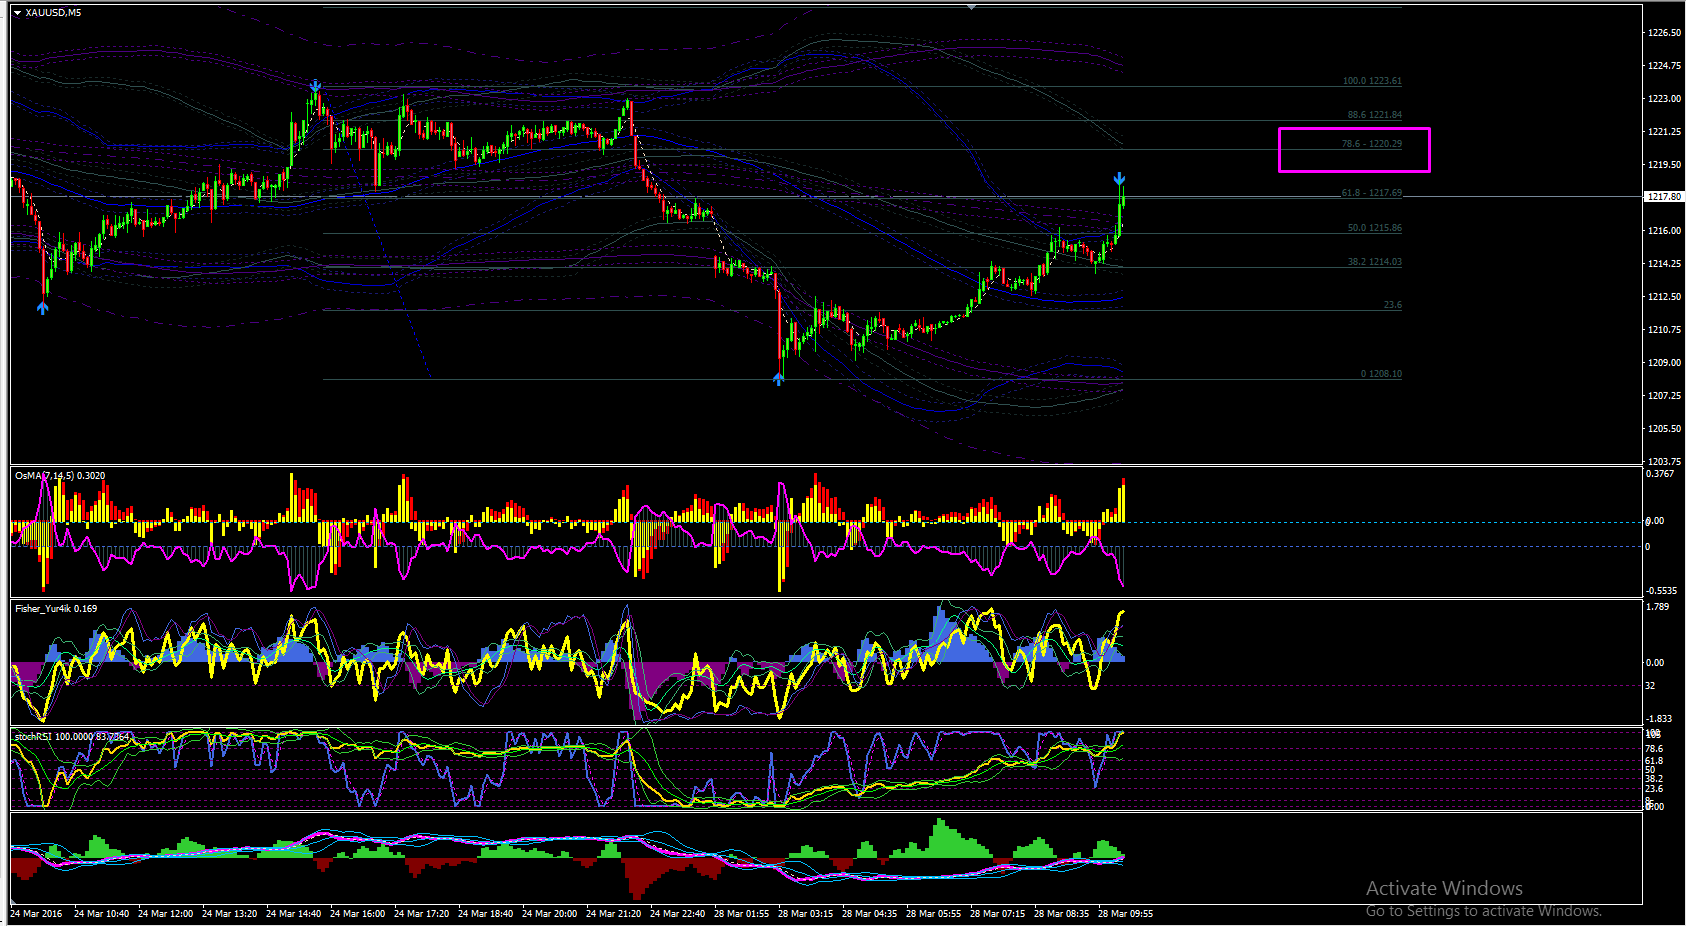Click the 28 Mar 09:55 time axis label
The height and width of the screenshot is (926, 1686).
click(x=1125, y=914)
